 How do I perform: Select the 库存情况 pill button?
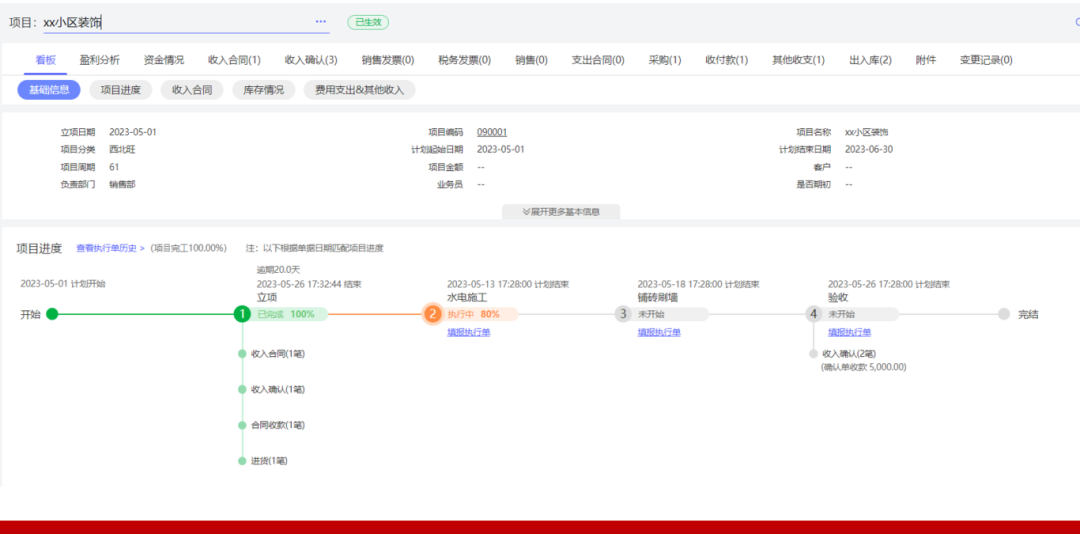(263, 90)
